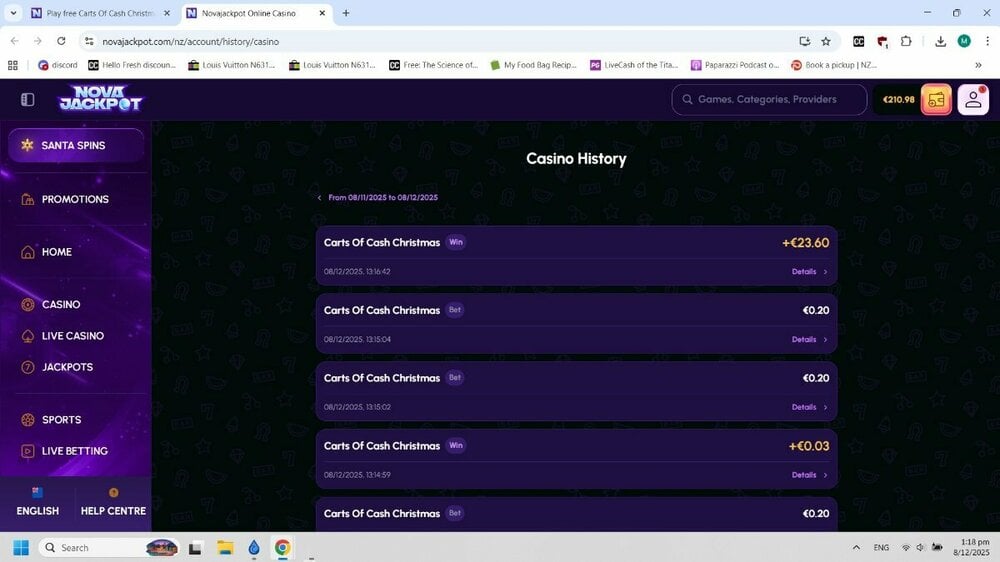The height and width of the screenshot is (562, 1000).
Task: Open Live Betting in the sidebar
Action: (x=74, y=451)
